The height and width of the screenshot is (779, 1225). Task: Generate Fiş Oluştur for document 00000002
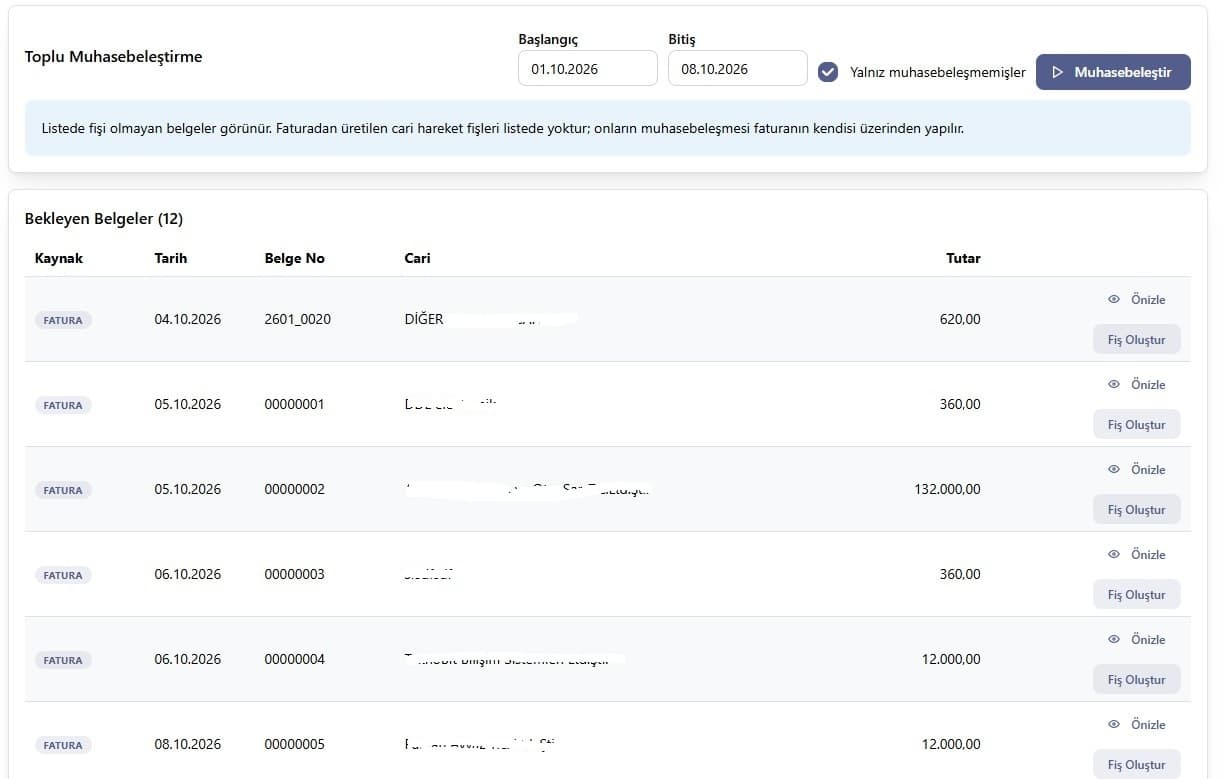click(1136, 510)
